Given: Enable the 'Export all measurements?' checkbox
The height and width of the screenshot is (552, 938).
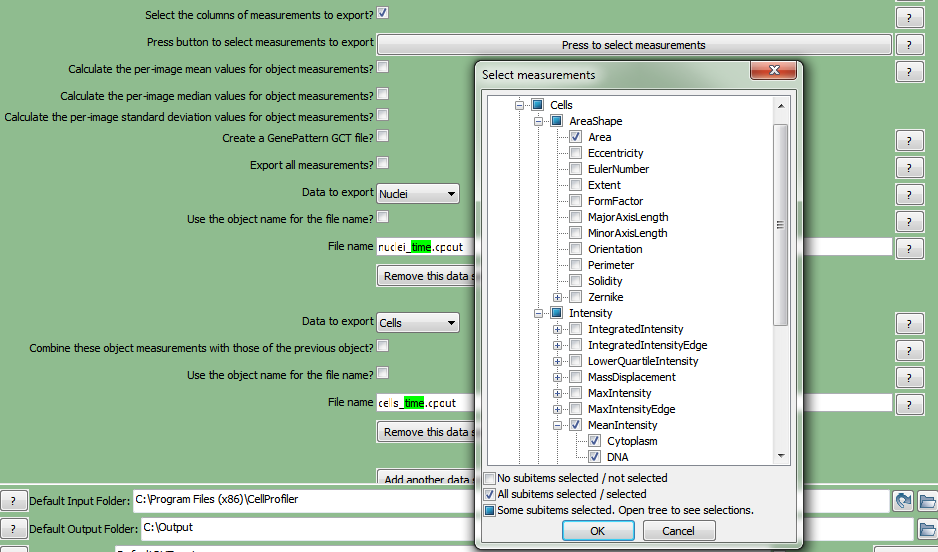Looking at the screenshot, I should [x=383, y=162].
